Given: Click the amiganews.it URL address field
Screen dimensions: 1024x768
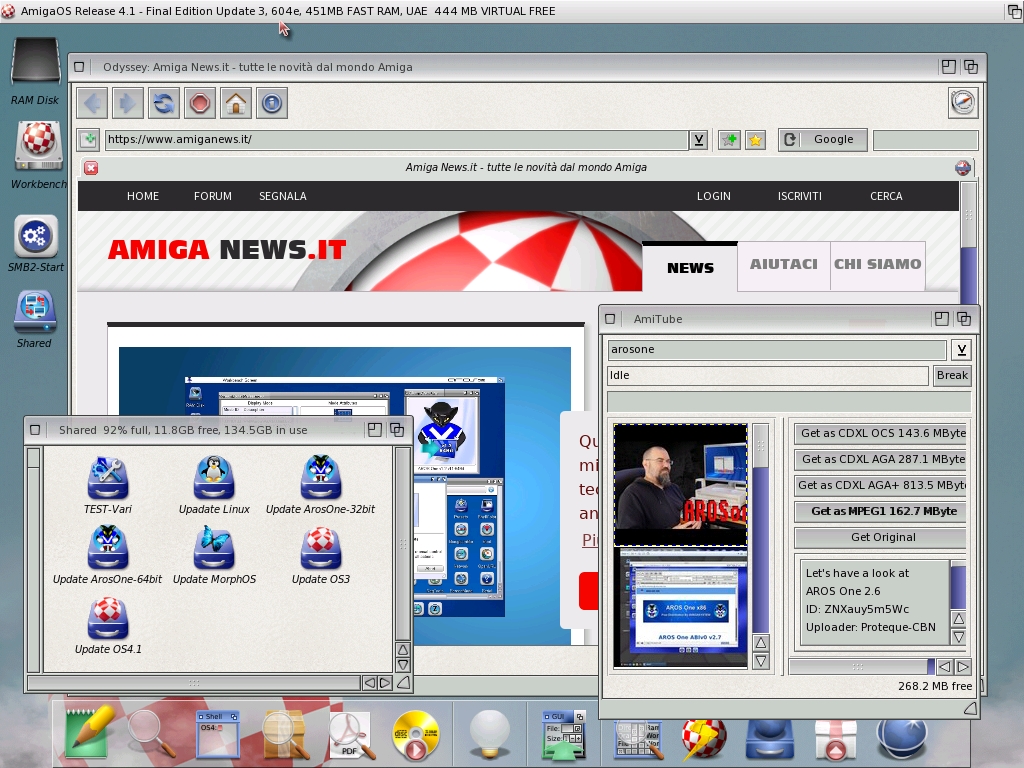Looking at the screenshot, I should 396,140.
